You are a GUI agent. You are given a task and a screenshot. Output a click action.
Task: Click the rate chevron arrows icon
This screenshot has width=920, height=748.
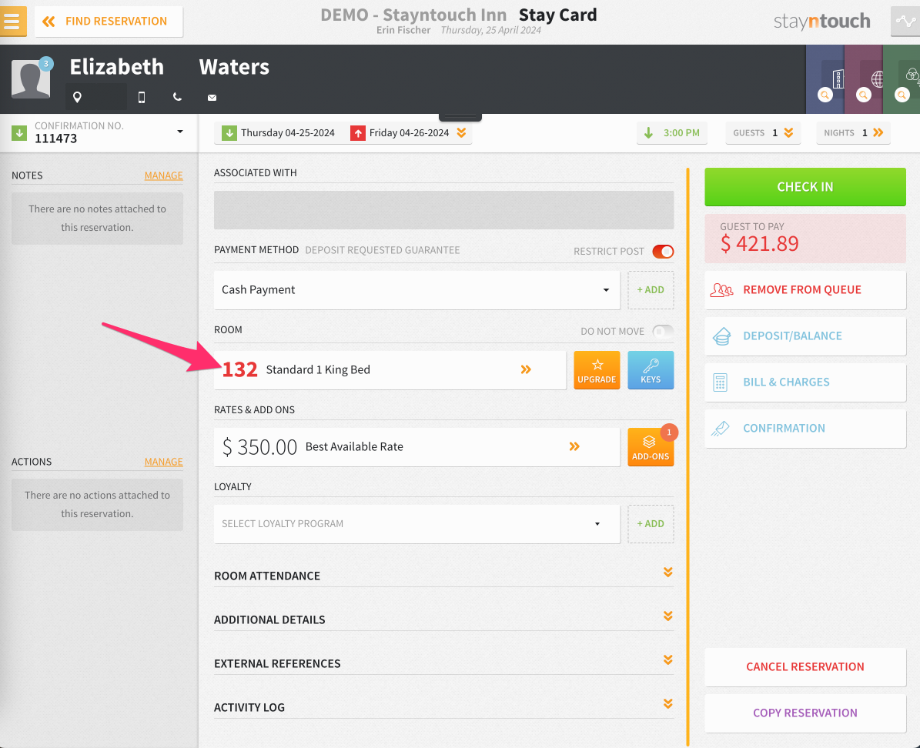click(x=574, y=446)
